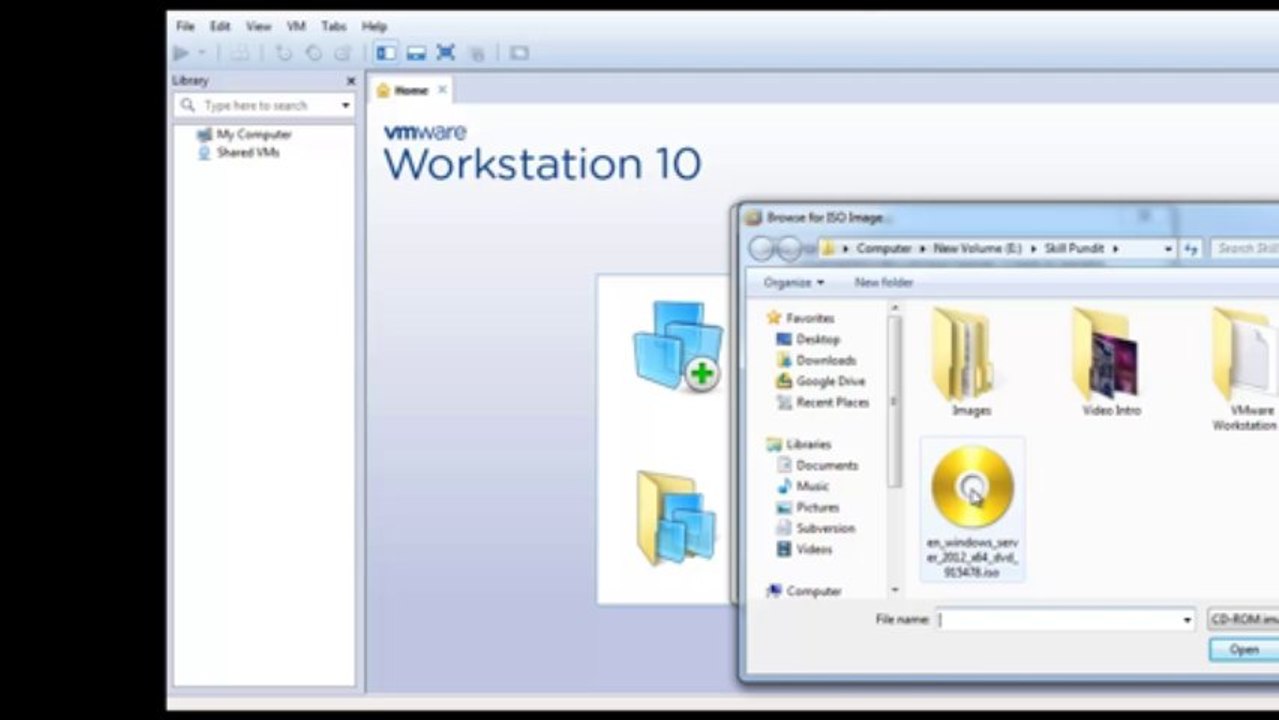This screenshot has height=720, width=1279.
Task: Click the Open button
Action: click(x=1244, y=650)
